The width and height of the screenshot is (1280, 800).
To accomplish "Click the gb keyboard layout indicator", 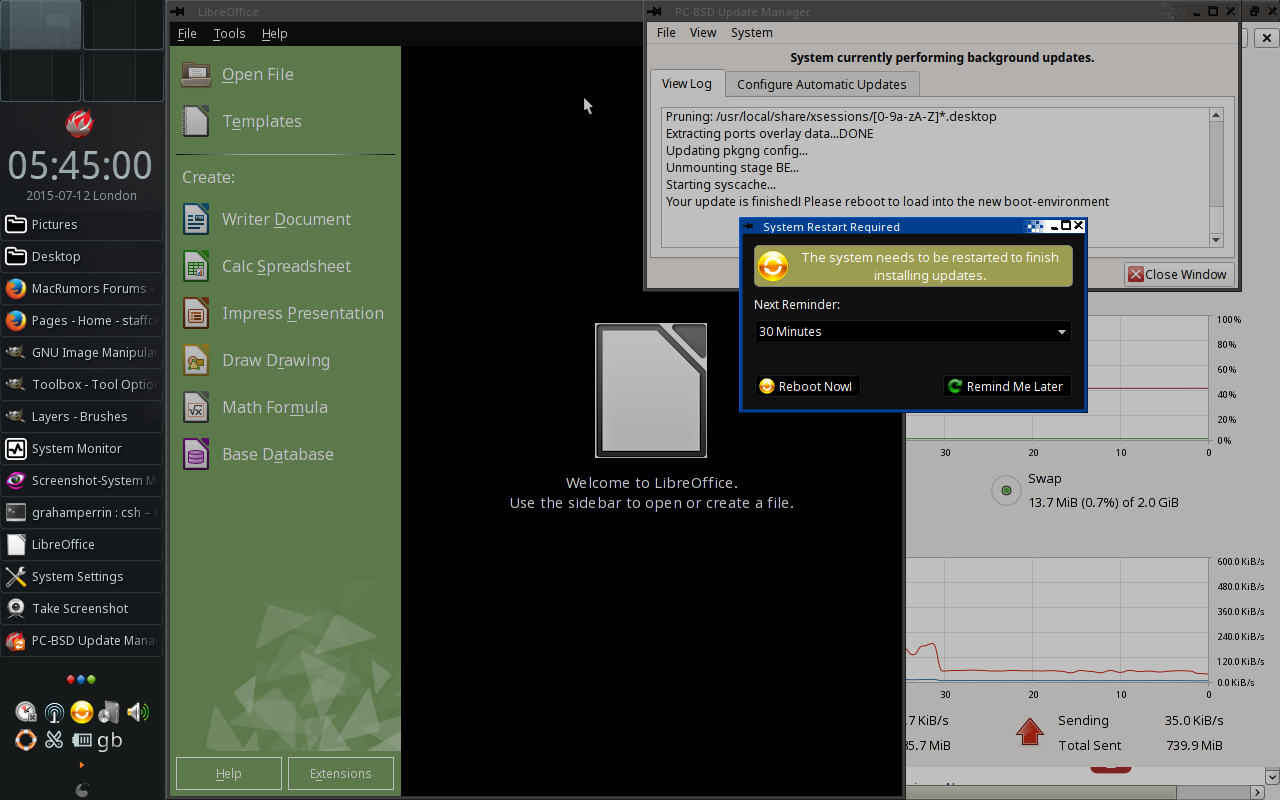I will pyautogui.click(x=110, y=740).
